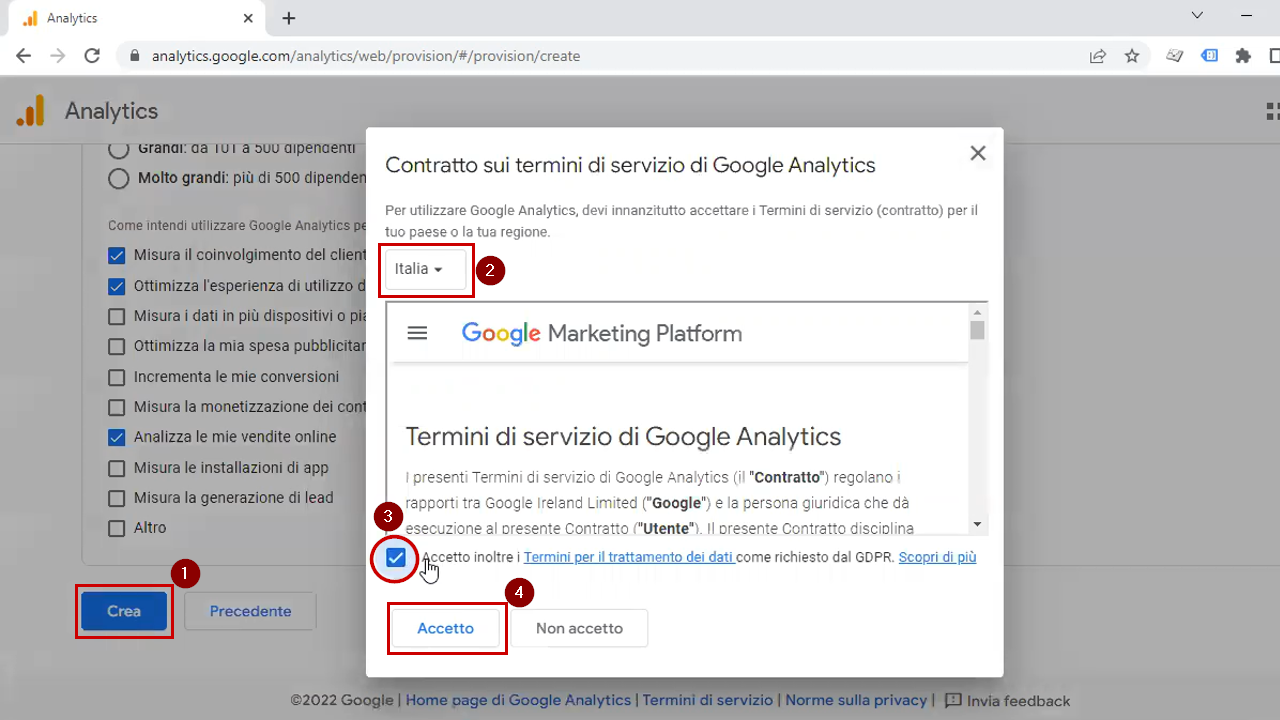Click the terms frame vertical scrollbar

(x=977, y=330)
